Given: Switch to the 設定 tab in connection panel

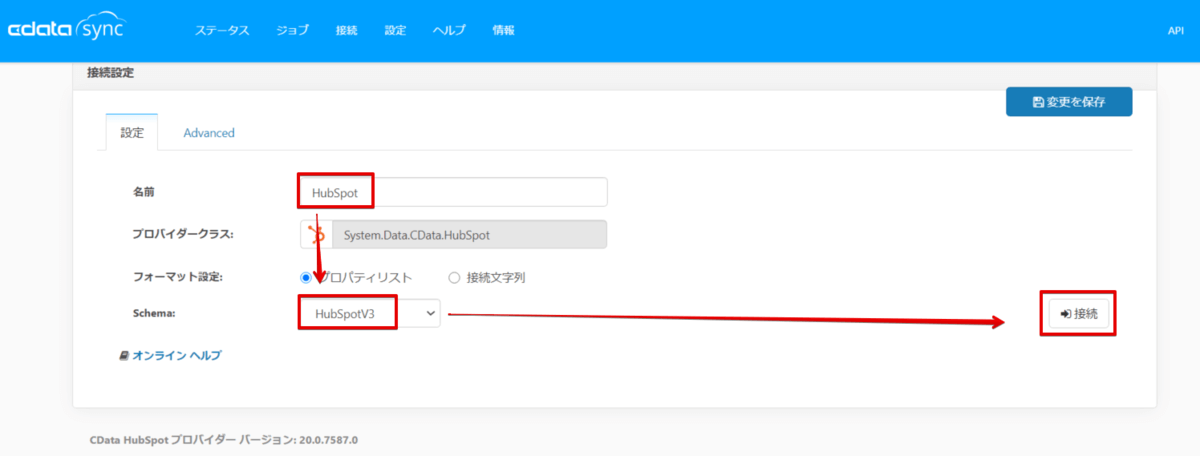Looking at the screenshot, I should (132, 132).
